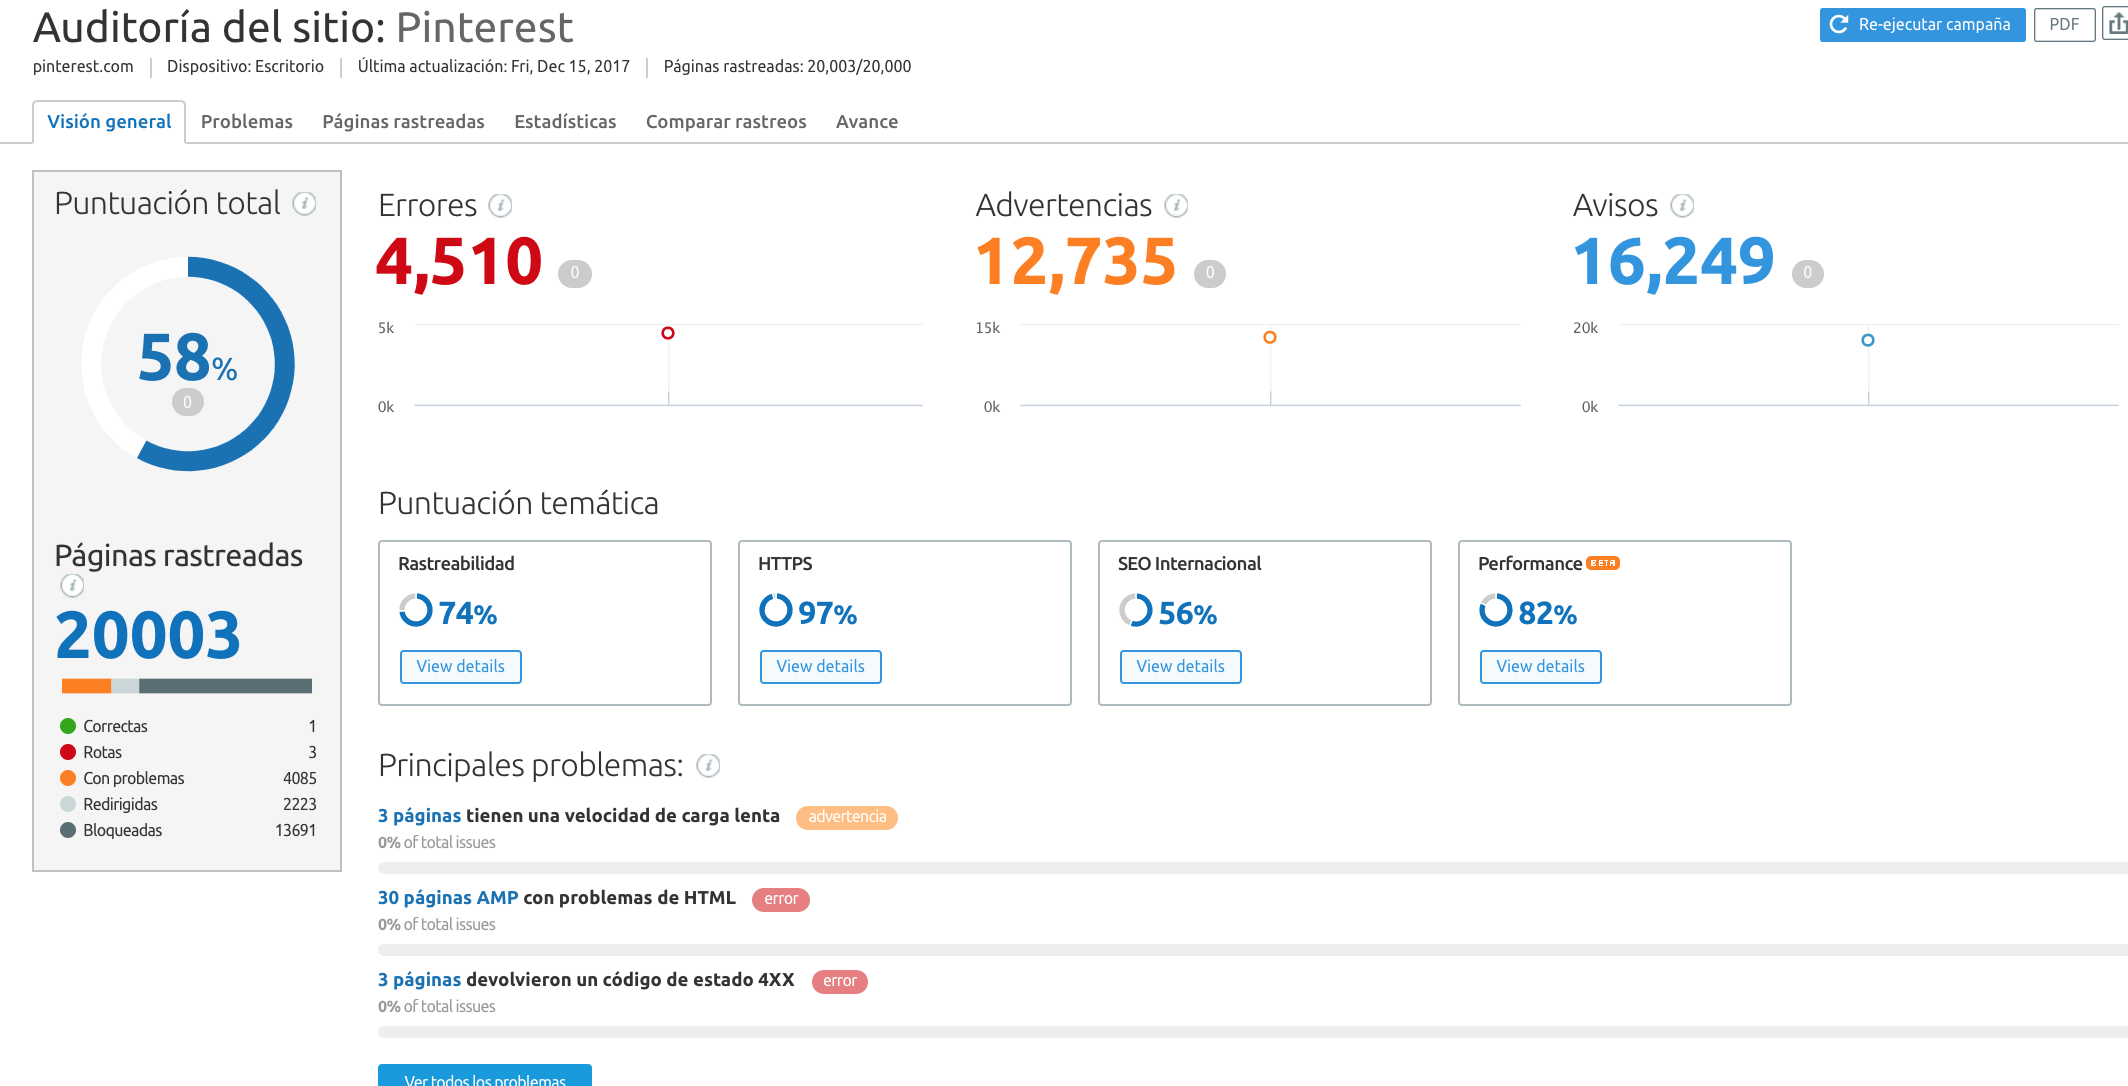Viewport: 2128px width, 1086px height.
Task: Click the Bloqueadas 13691 row
Action: point(188,830)
